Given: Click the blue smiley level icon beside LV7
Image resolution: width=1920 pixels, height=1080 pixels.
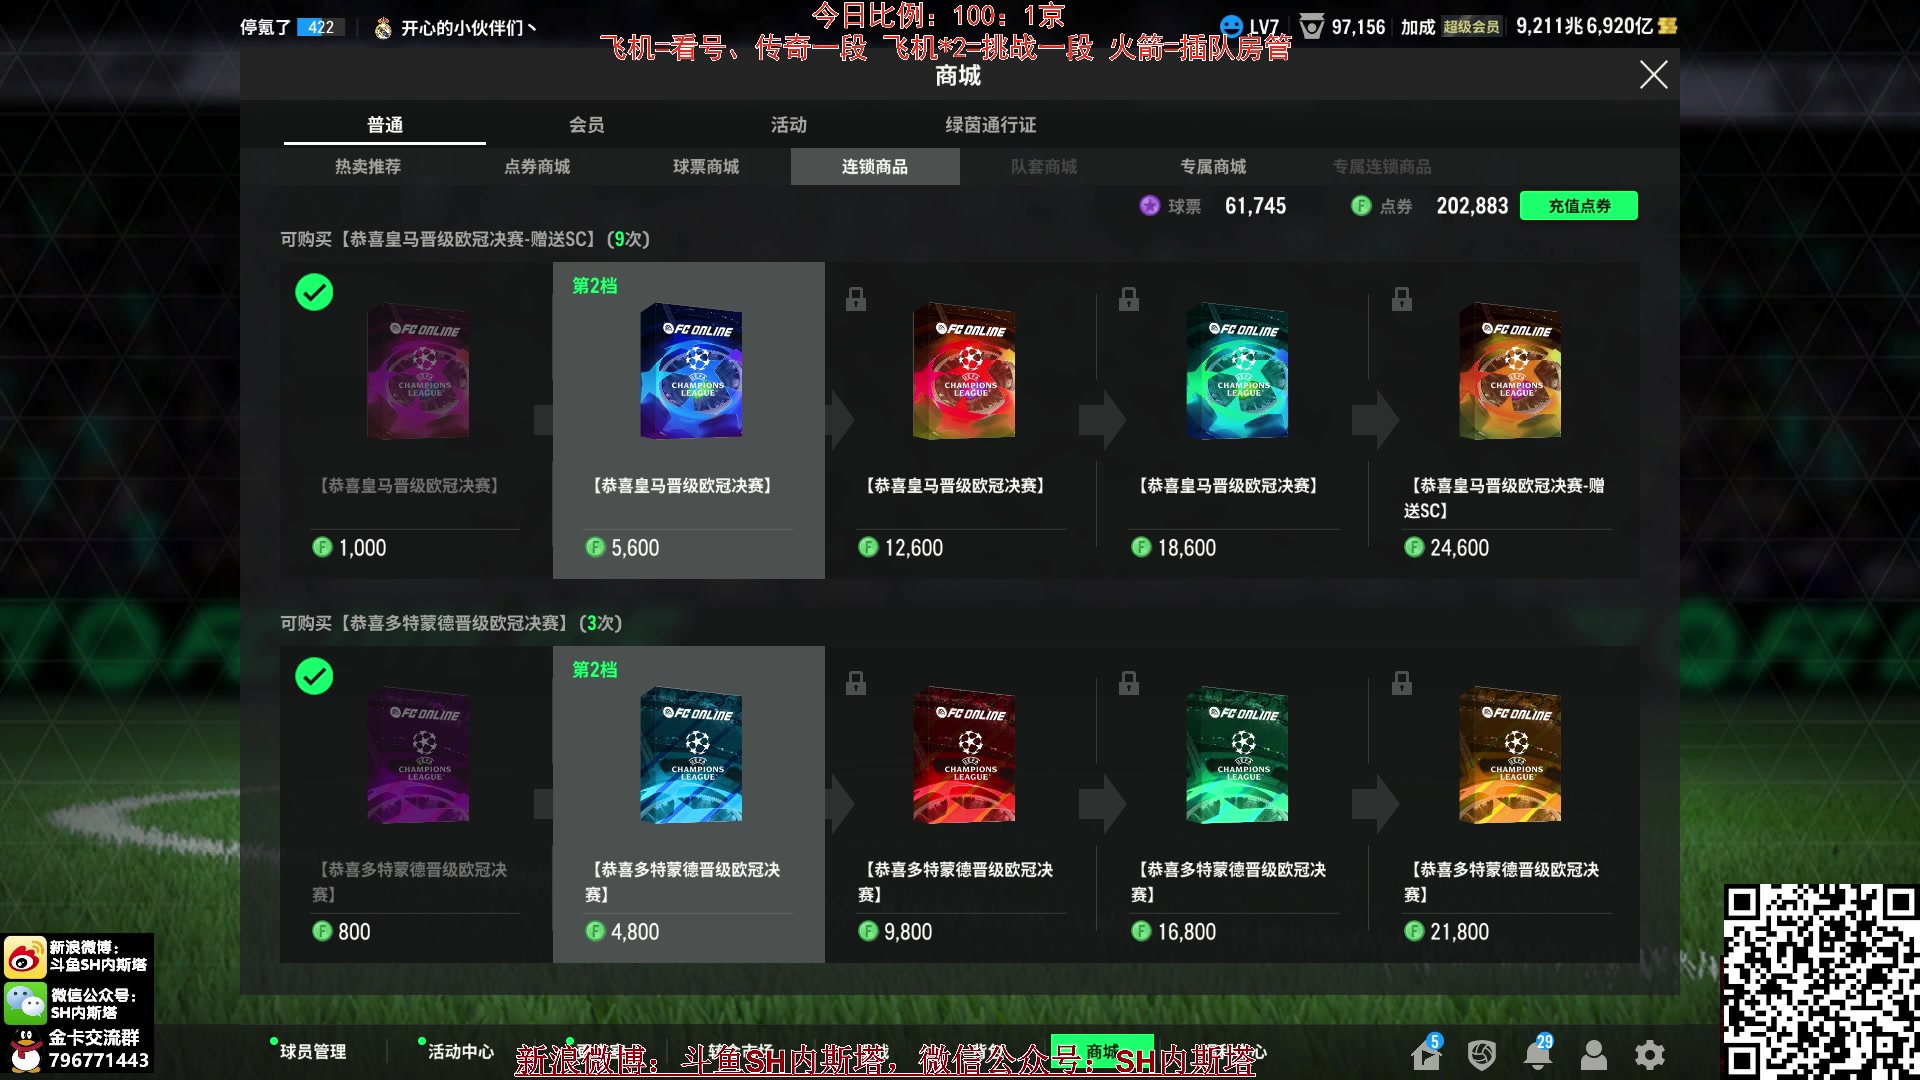Looking at the screenshot, I should coord(1232,26).
